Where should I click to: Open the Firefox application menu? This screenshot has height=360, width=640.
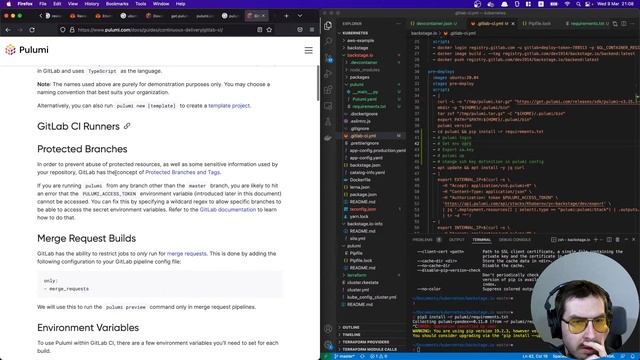tap(312, 30)
